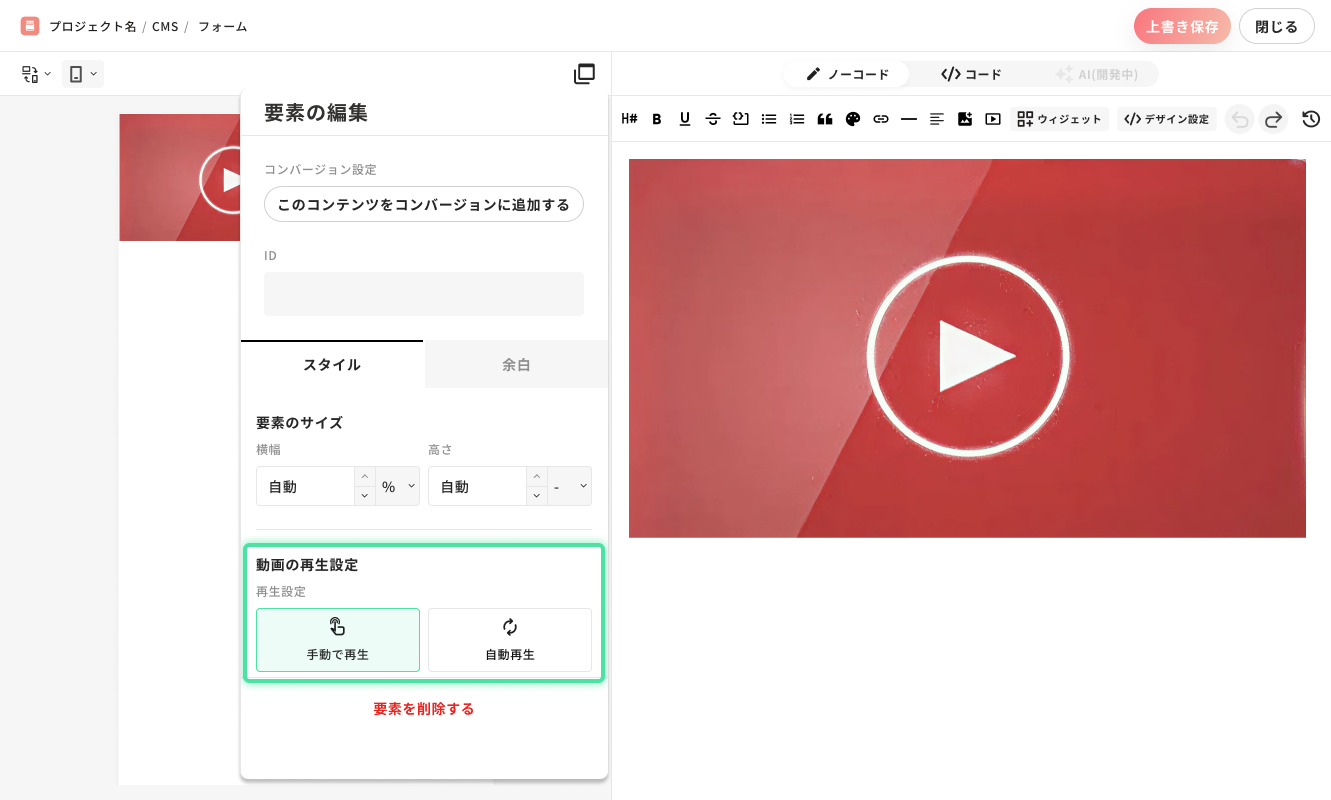Open the height unit dropdown
1331x800 pixels.
[x=569, y=487]
